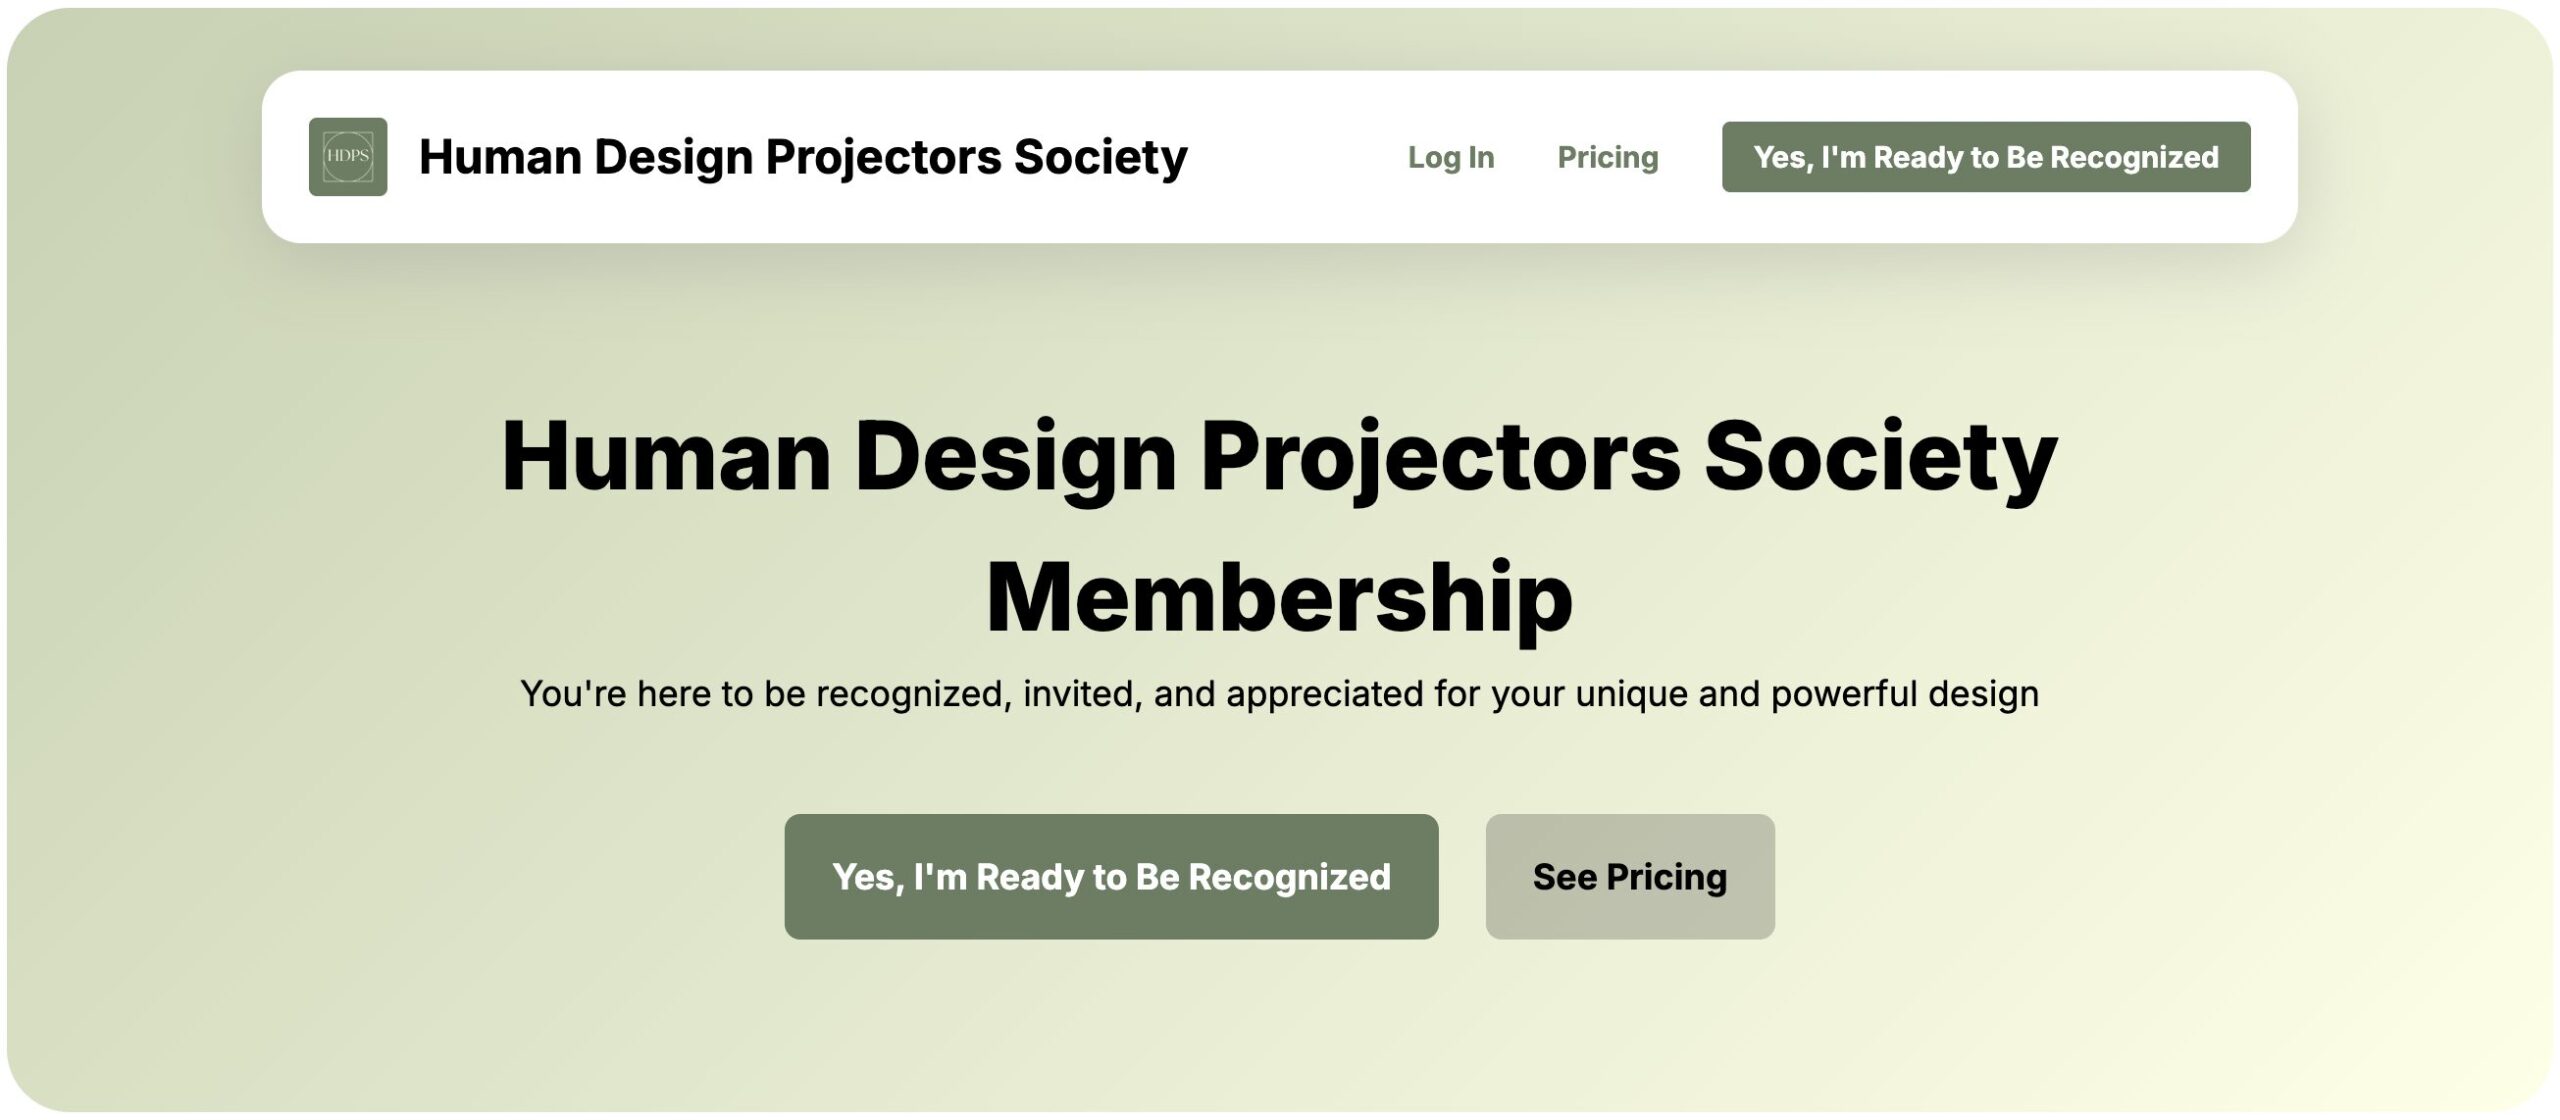This screenshot has width=2560, height=1120.
Task: Click the large hero Ready to Be Recognized button
Action: tap(1110, 876)
